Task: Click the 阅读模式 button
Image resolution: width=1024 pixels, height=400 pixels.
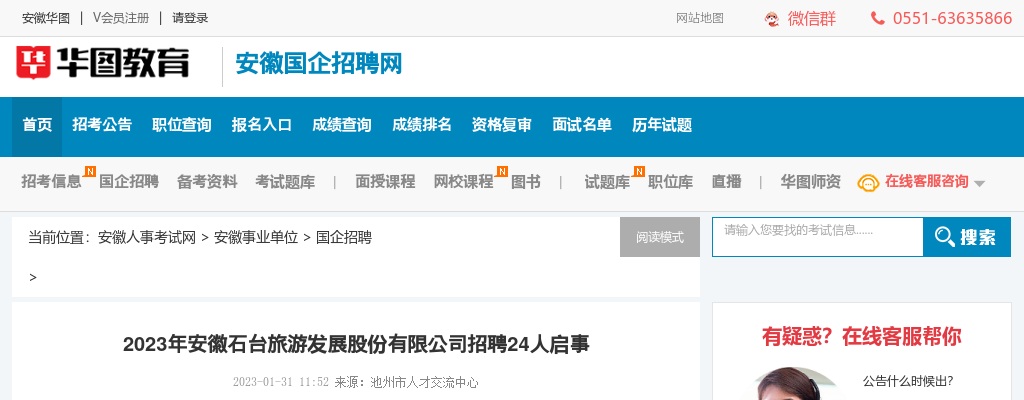Action: point(659,237)
